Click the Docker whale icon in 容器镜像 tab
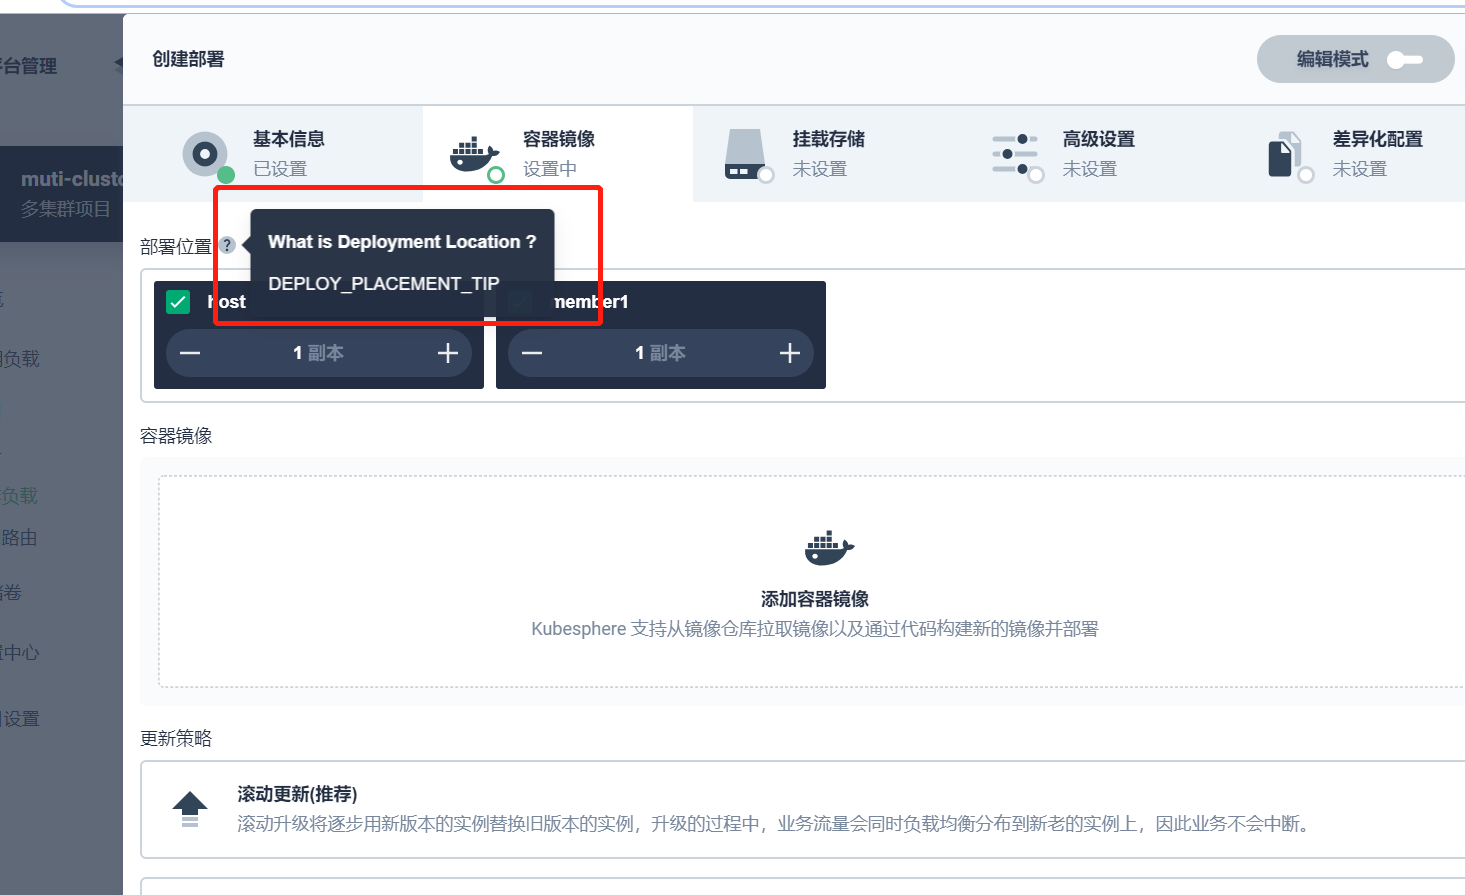 (x=475, y=154)
